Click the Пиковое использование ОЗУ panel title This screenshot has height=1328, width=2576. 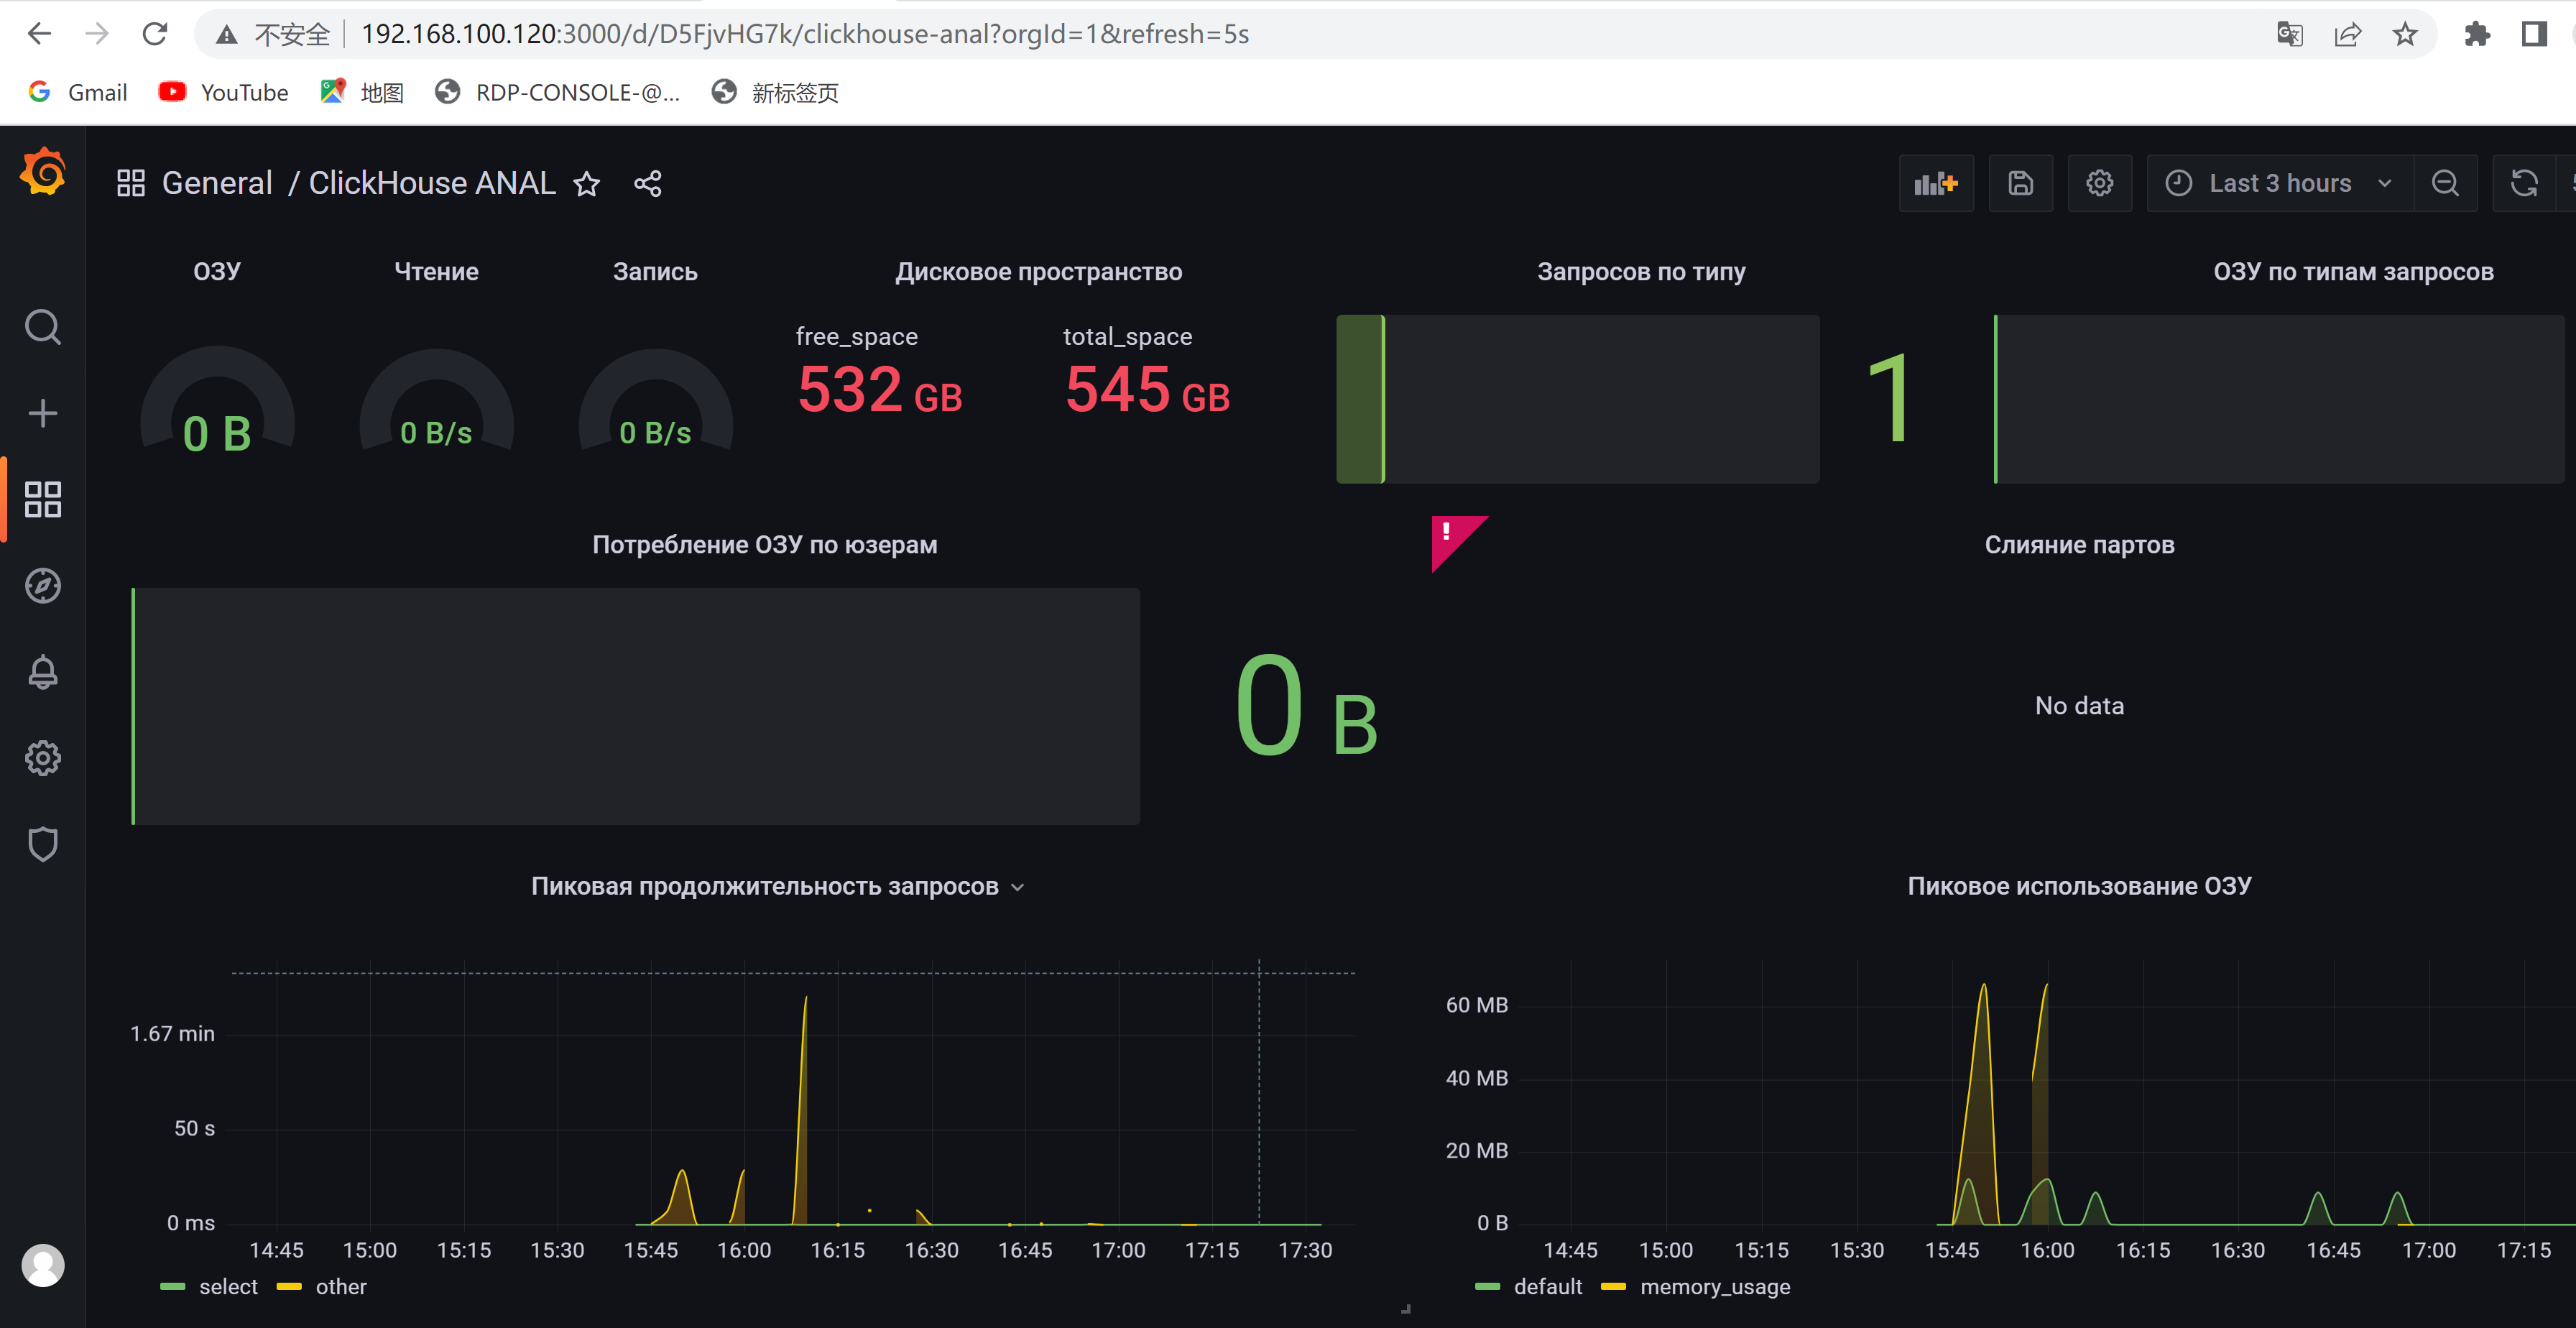pos(2079,886)
